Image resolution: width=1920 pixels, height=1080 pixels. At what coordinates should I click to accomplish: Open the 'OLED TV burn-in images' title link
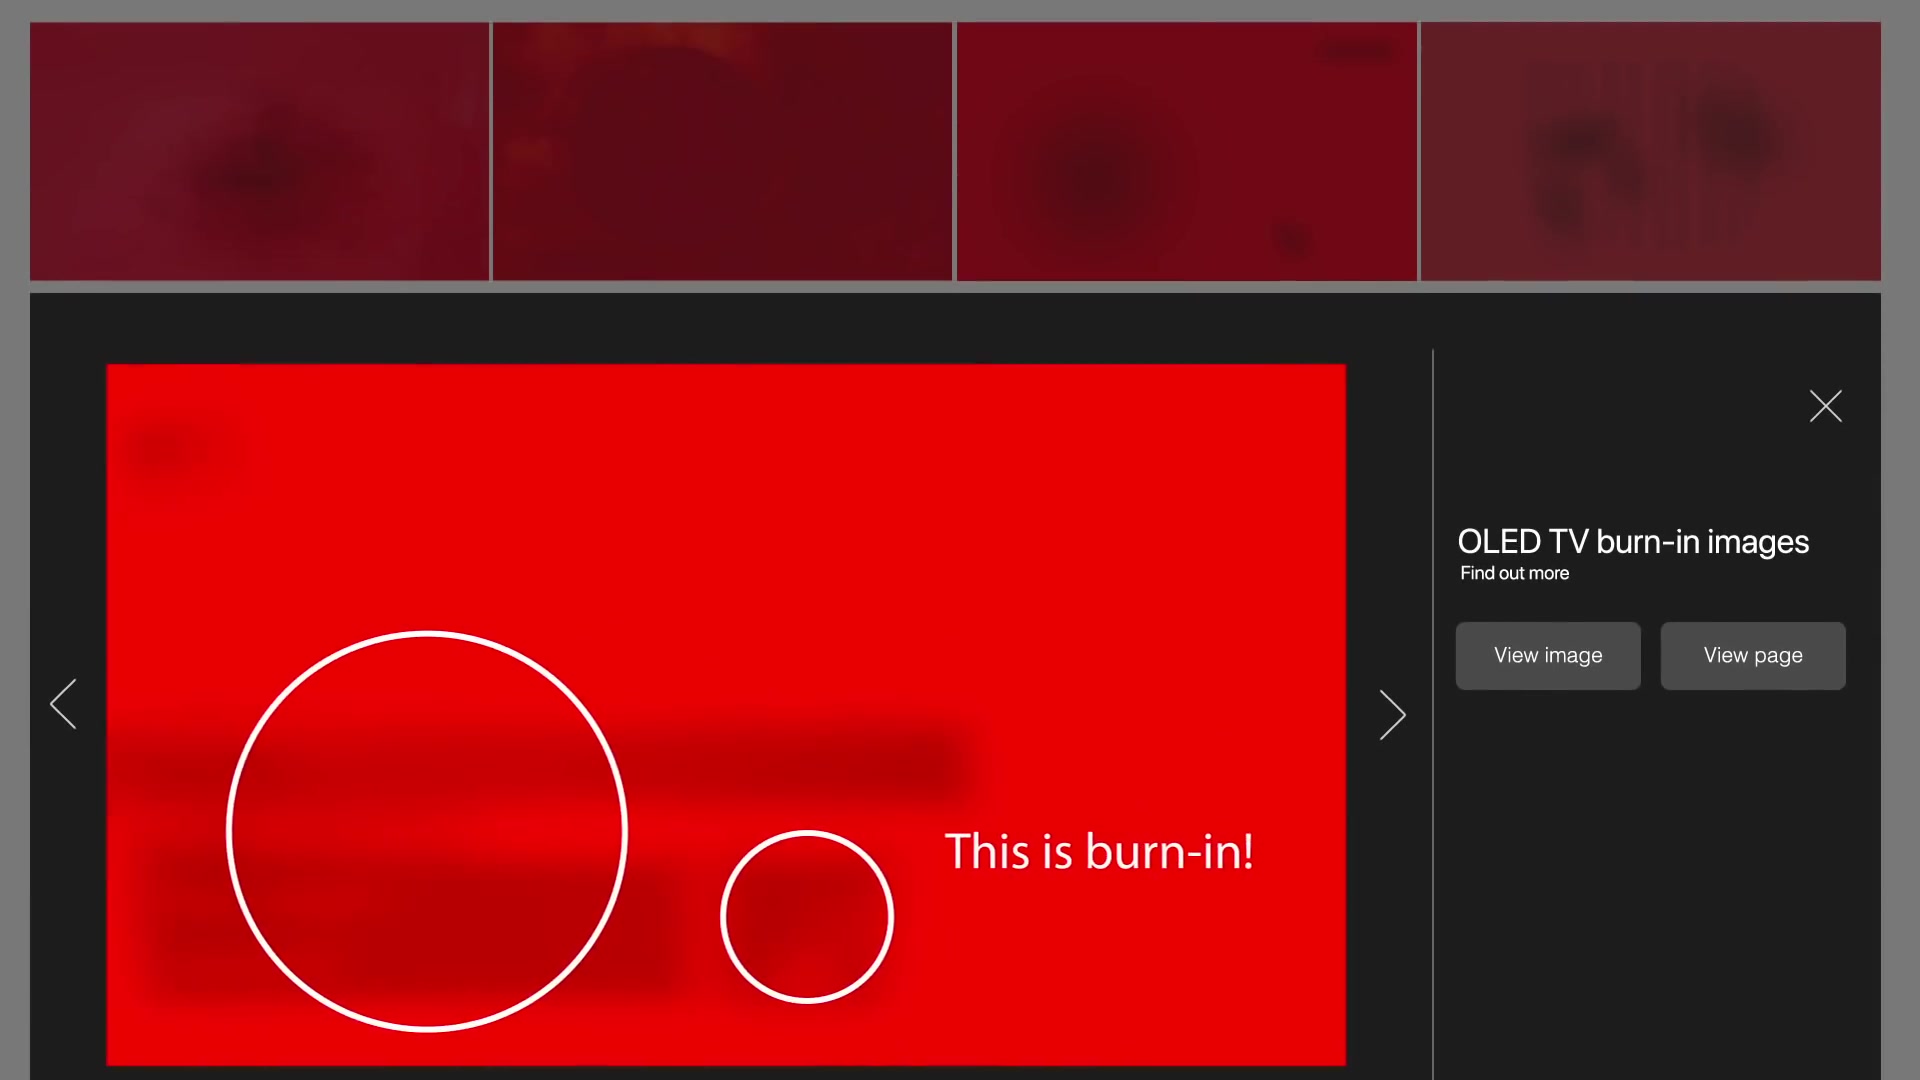pos(1632,542)
